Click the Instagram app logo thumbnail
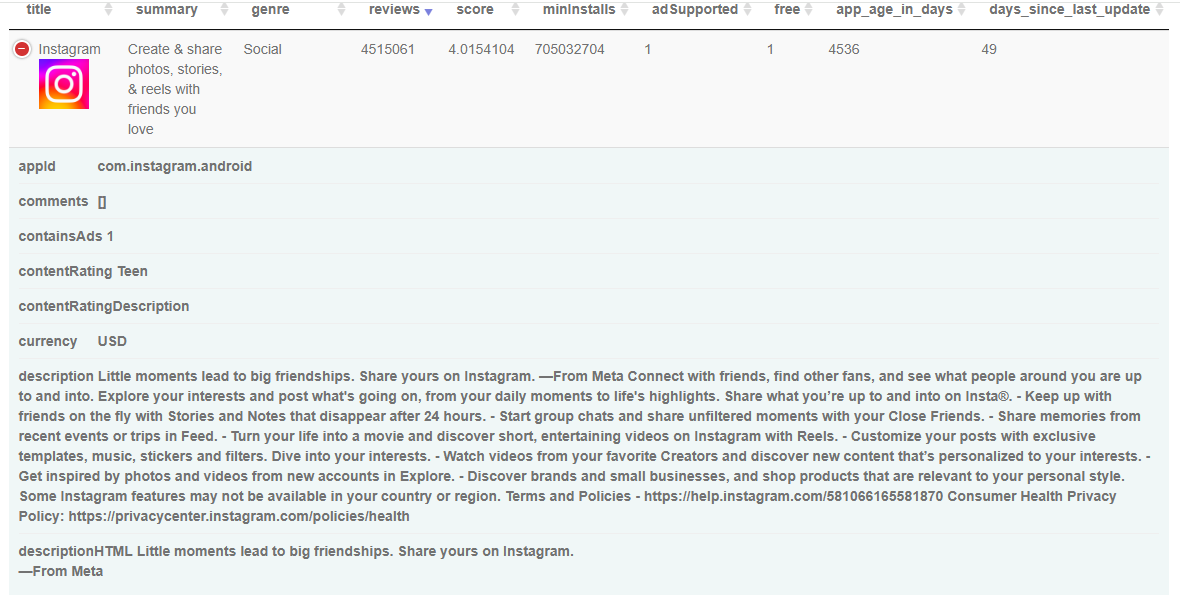The height and width of the screenshot is (595, 1180). point(64,84)
